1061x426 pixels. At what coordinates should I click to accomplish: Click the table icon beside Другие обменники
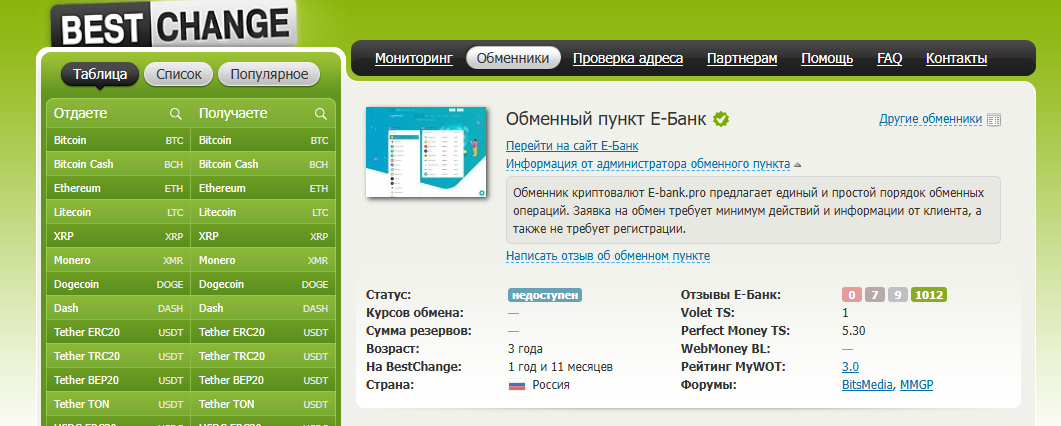(994, 120)
